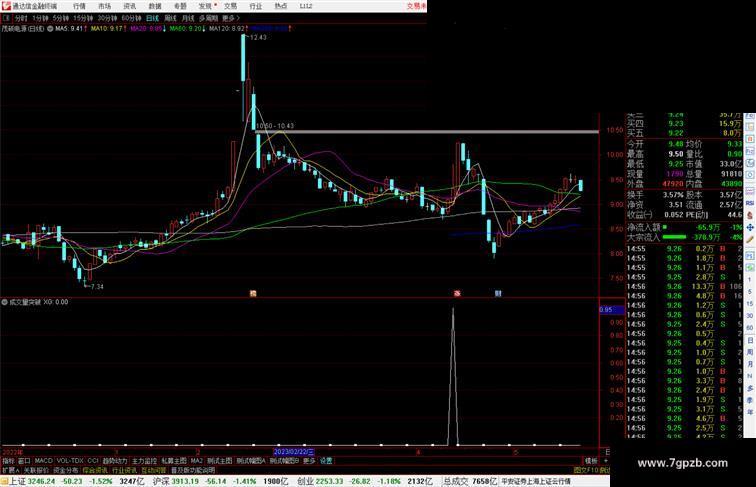Click the RSI icon in right toolbar
Screen dimensions: 756x487
click(750, 203)
